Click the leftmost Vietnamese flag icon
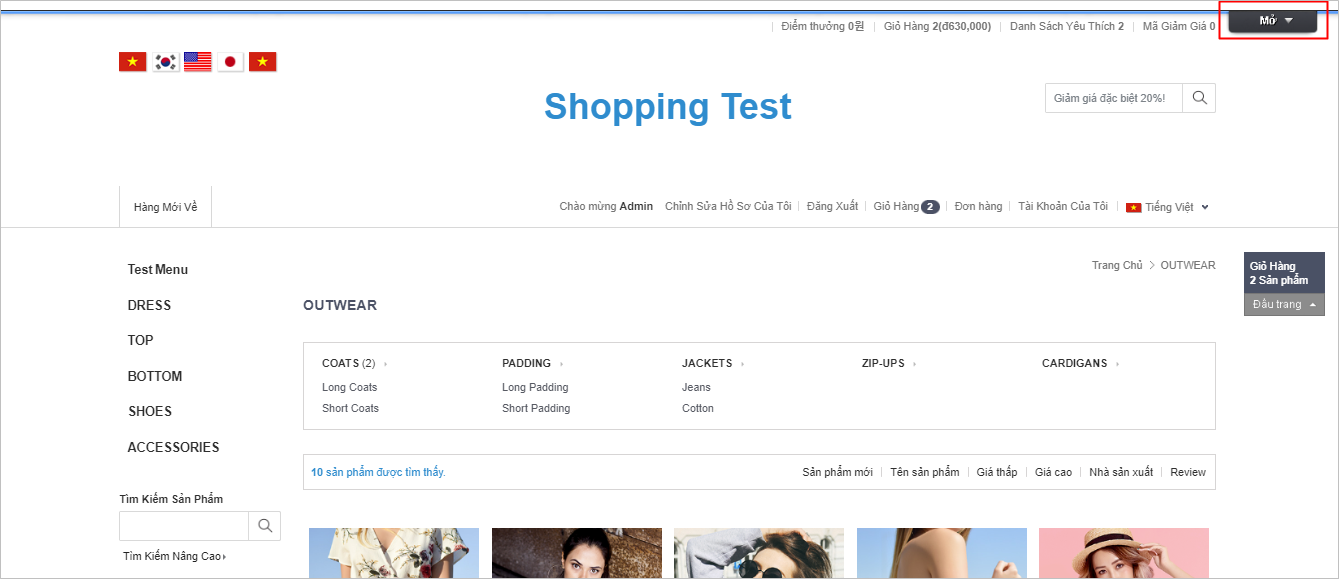The image size is (1339, 579). click(132, 62)
